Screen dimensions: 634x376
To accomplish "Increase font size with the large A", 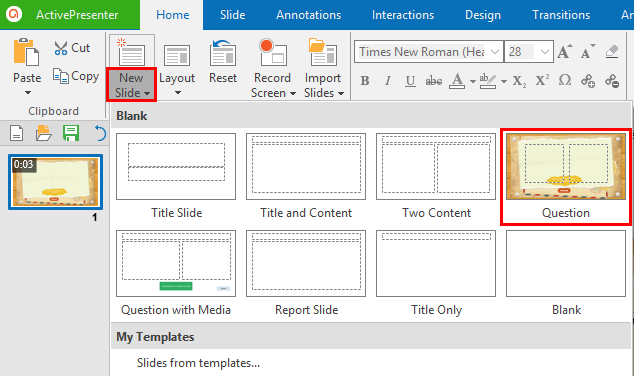I will tap(564, 52).
